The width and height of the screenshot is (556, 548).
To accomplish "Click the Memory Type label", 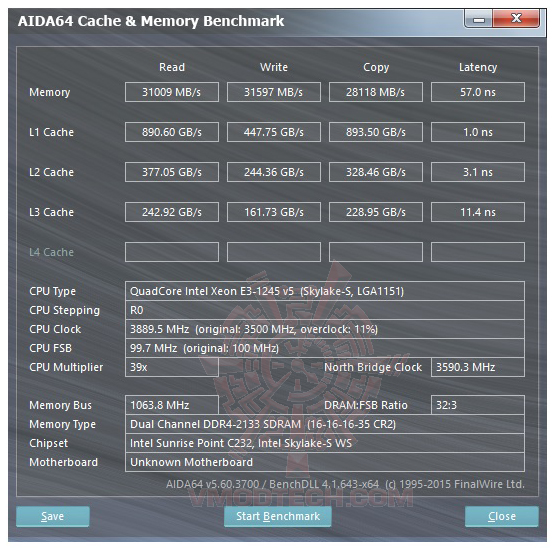I will 62,425.
